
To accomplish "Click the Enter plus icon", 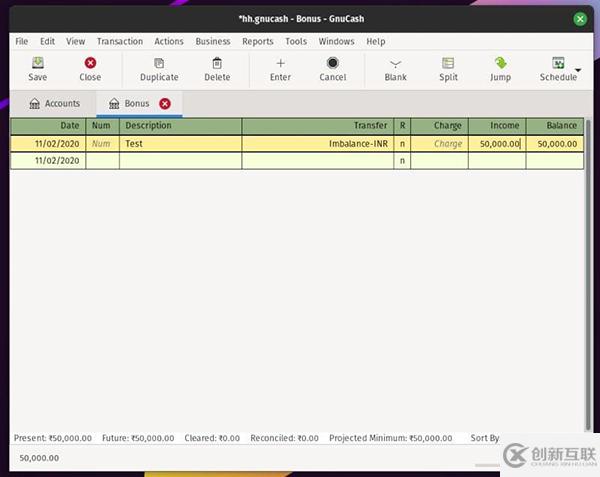I will point(280,63).
